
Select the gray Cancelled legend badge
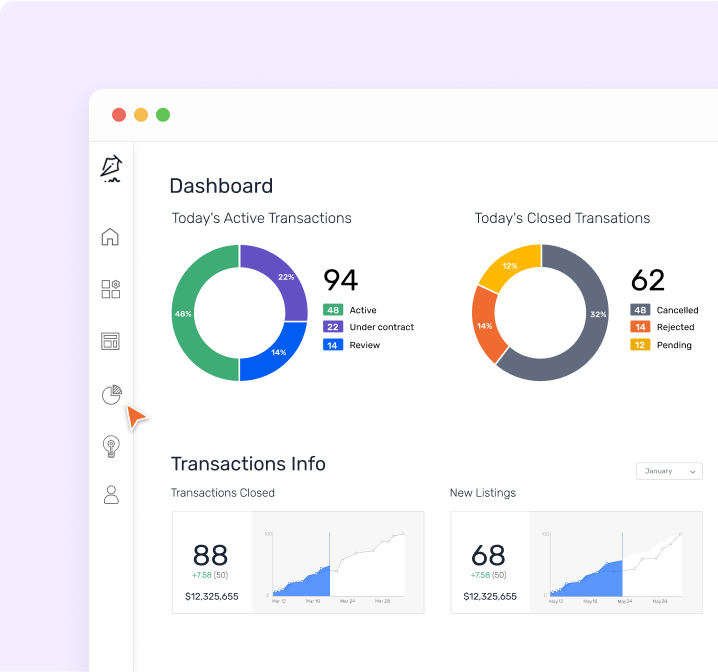click(x=640, y=311)
